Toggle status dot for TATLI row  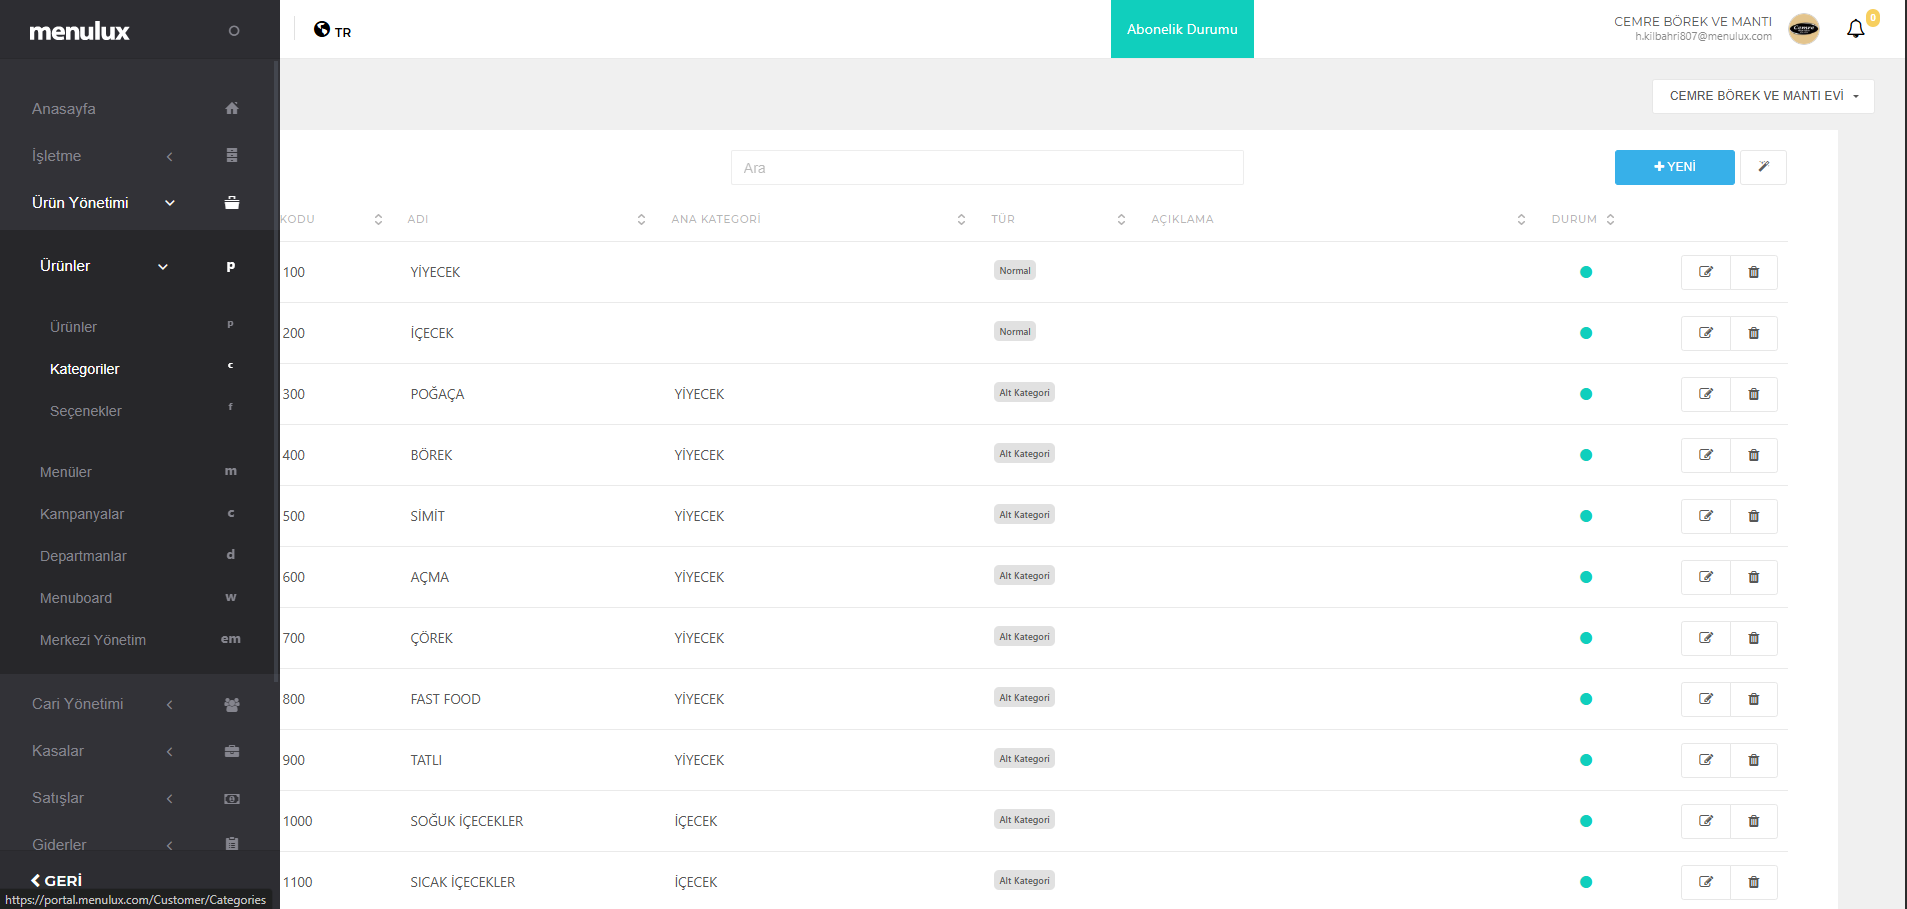click(x=1586, y=760)
